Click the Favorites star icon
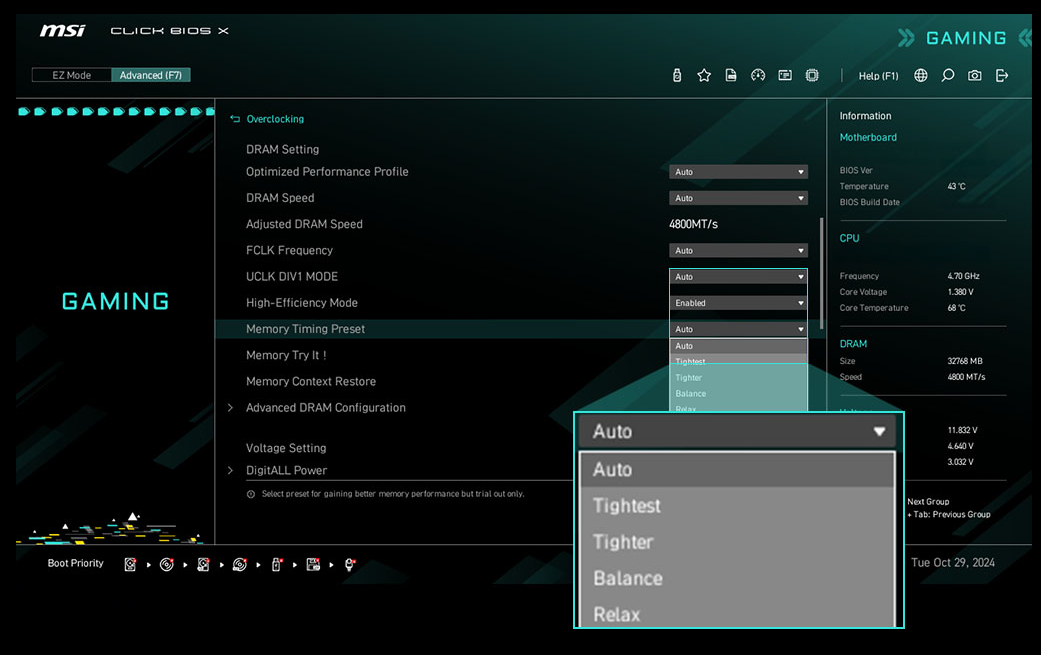This screenshot has width=1041, height=655. click(x=704, y=75)
